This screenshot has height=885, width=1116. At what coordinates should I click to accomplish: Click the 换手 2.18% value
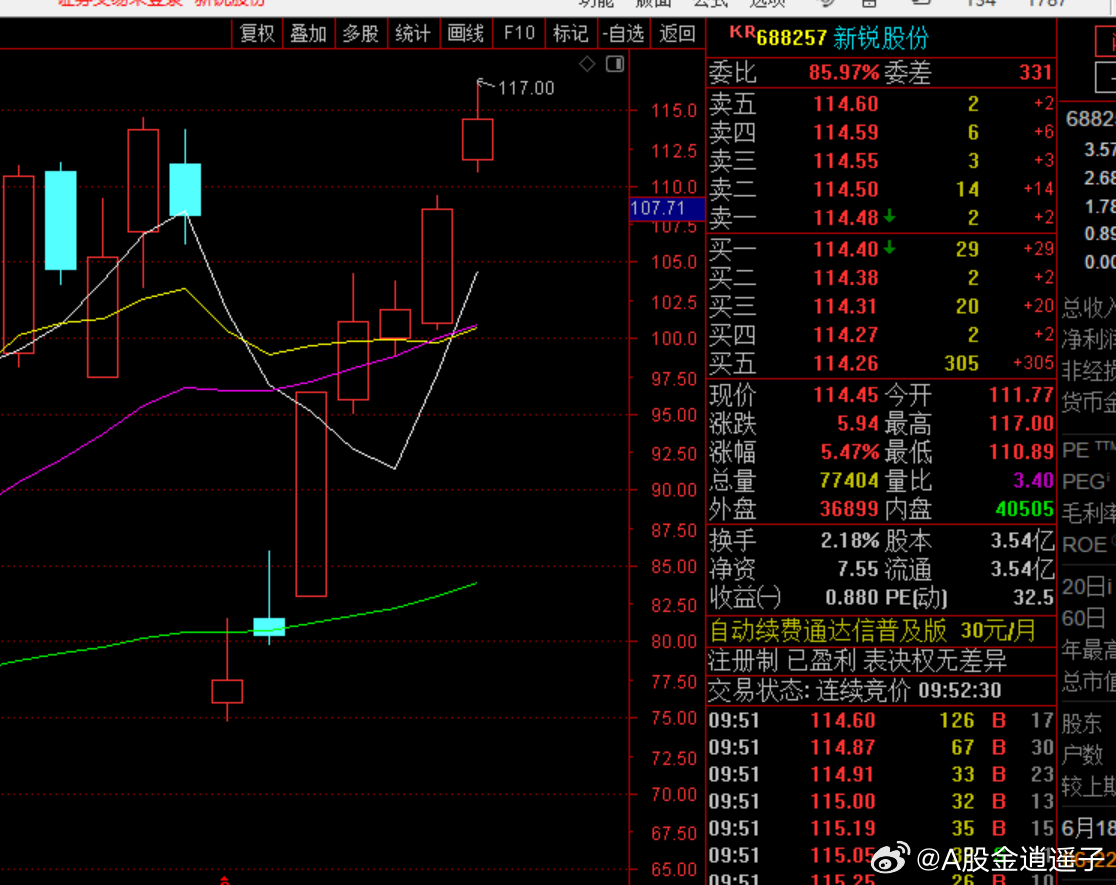(x=850, y=540)
